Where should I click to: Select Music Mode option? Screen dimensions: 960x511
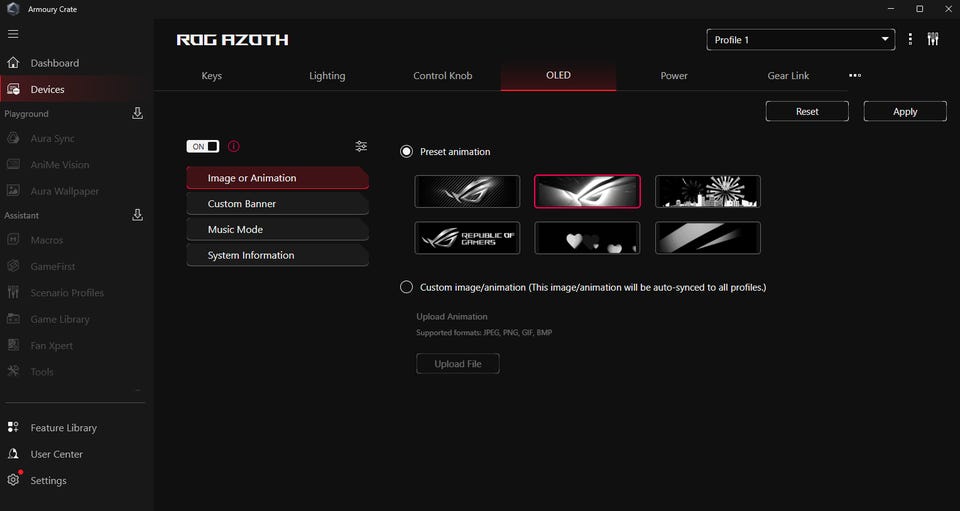click(277, 229)
